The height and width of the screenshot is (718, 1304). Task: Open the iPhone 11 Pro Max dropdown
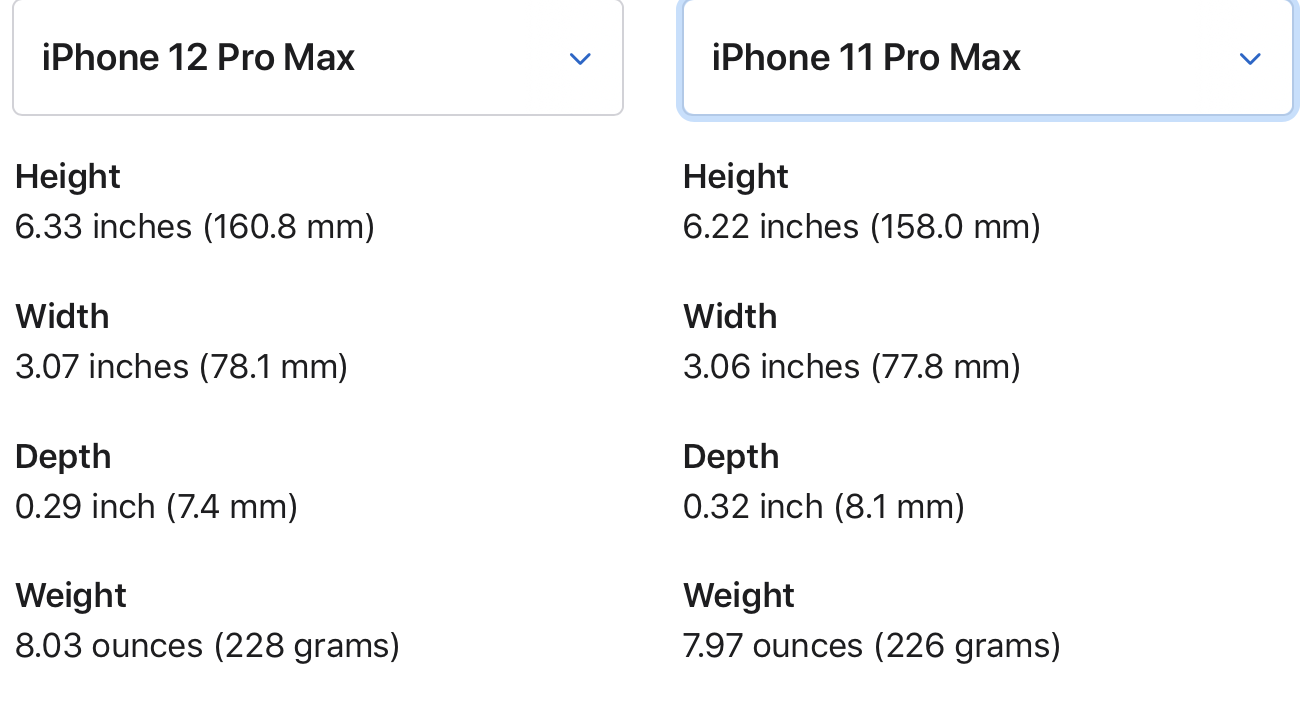[x=988, y=57]
